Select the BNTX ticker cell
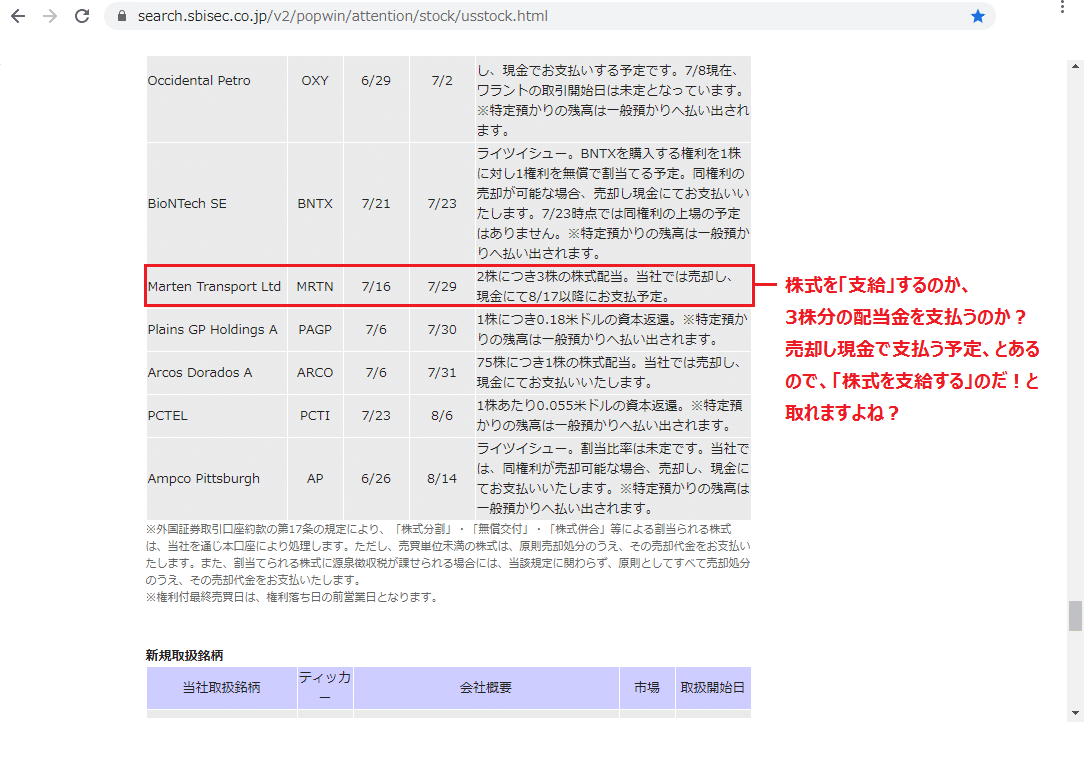Image resolution: width=1088 pixels, height=772 pixels. click(x=315, y=203)
